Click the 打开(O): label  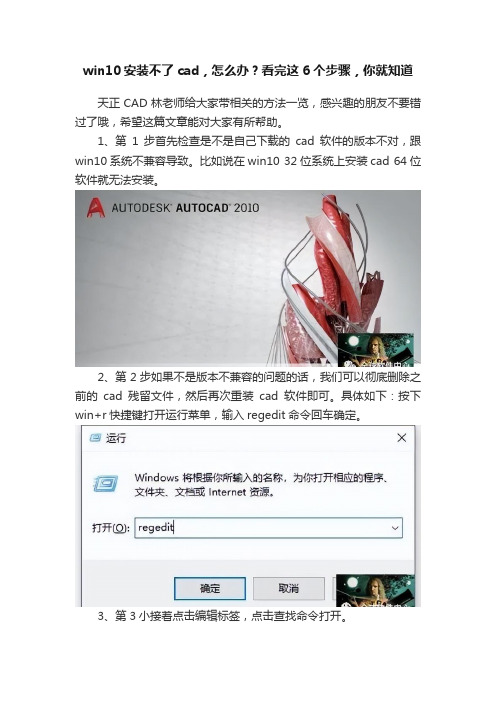(x=111, y=528)
